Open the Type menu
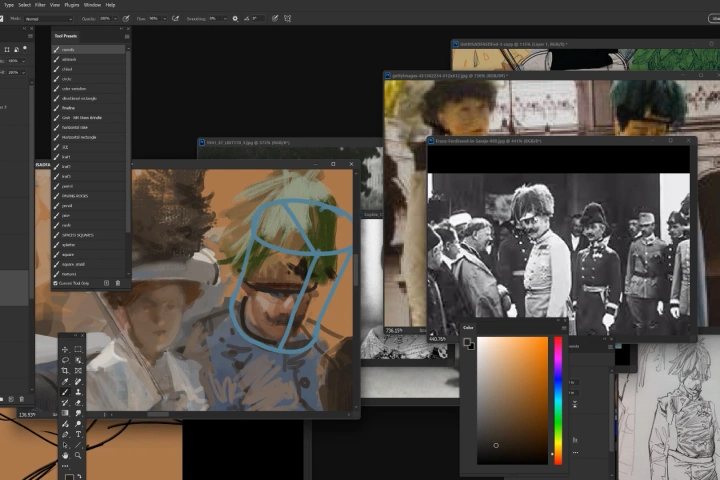Screen dimensions: 720x480 (x=9, y=5)
